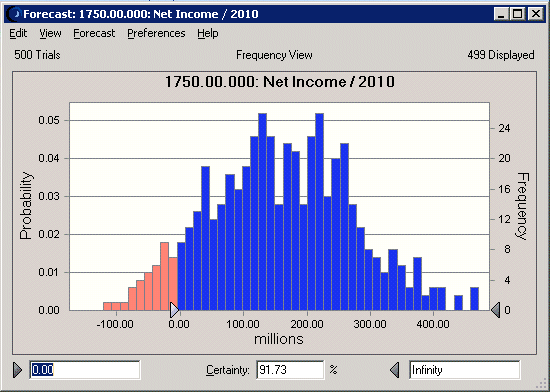Click the '0.05' probability axis value
This screenshot has height=392, width=550.
49,120
